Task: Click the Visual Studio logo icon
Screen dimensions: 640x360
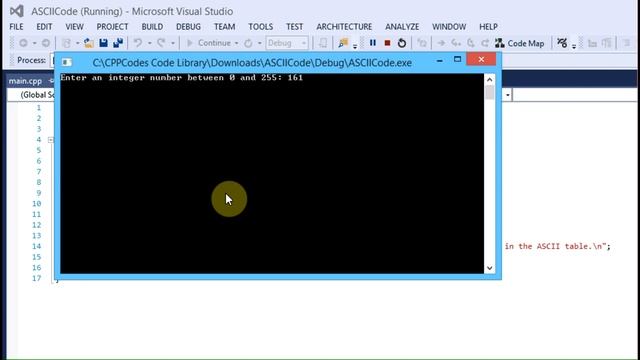Action: point(17,11)
